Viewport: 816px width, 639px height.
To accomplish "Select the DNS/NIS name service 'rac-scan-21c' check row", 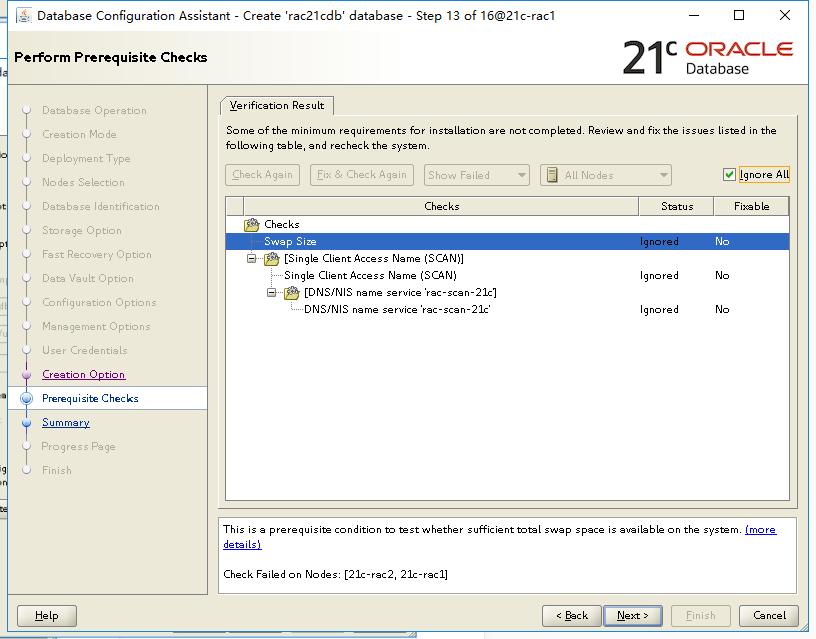I will pos(507,310).
